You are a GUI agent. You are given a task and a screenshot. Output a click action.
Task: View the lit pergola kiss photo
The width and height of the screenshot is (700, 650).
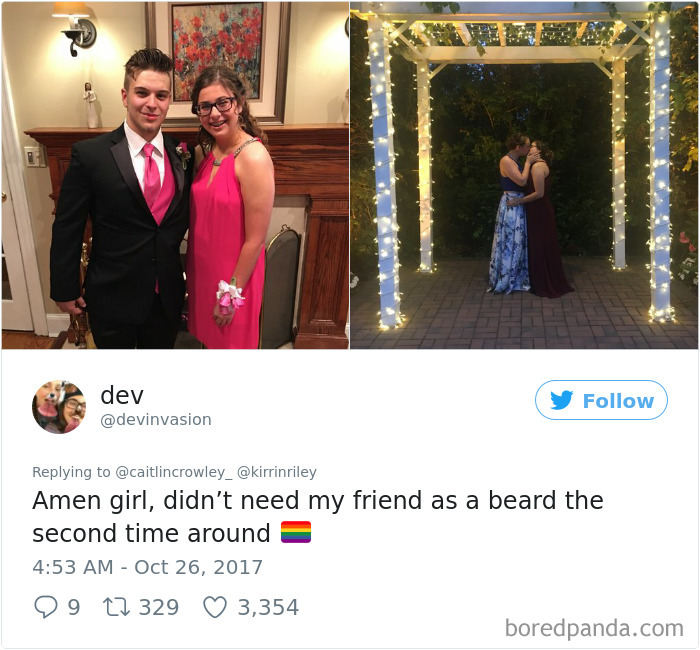pos(524,175)
